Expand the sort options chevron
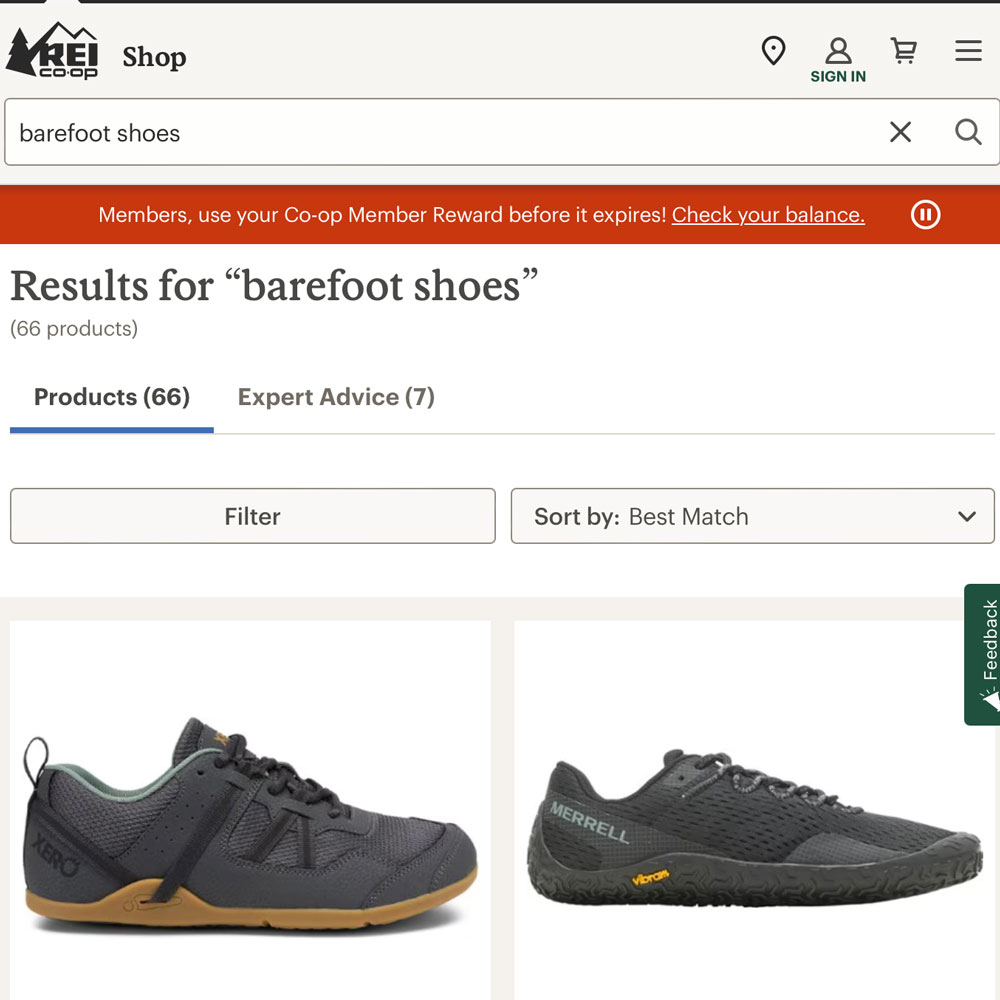The width and height of the screenshot is (1000, 1000). [x=966, y=516]
